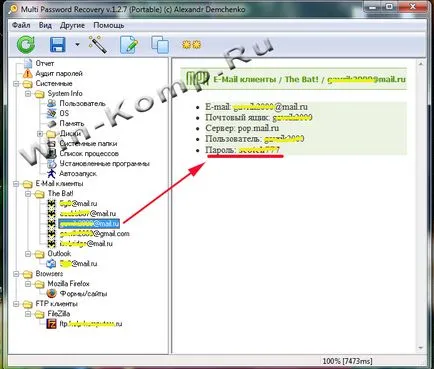The width and height of the screenshot is (434, 369).
Task: Select Формы/сайты under Mozilla Firefox
Action: click(83, 294)
